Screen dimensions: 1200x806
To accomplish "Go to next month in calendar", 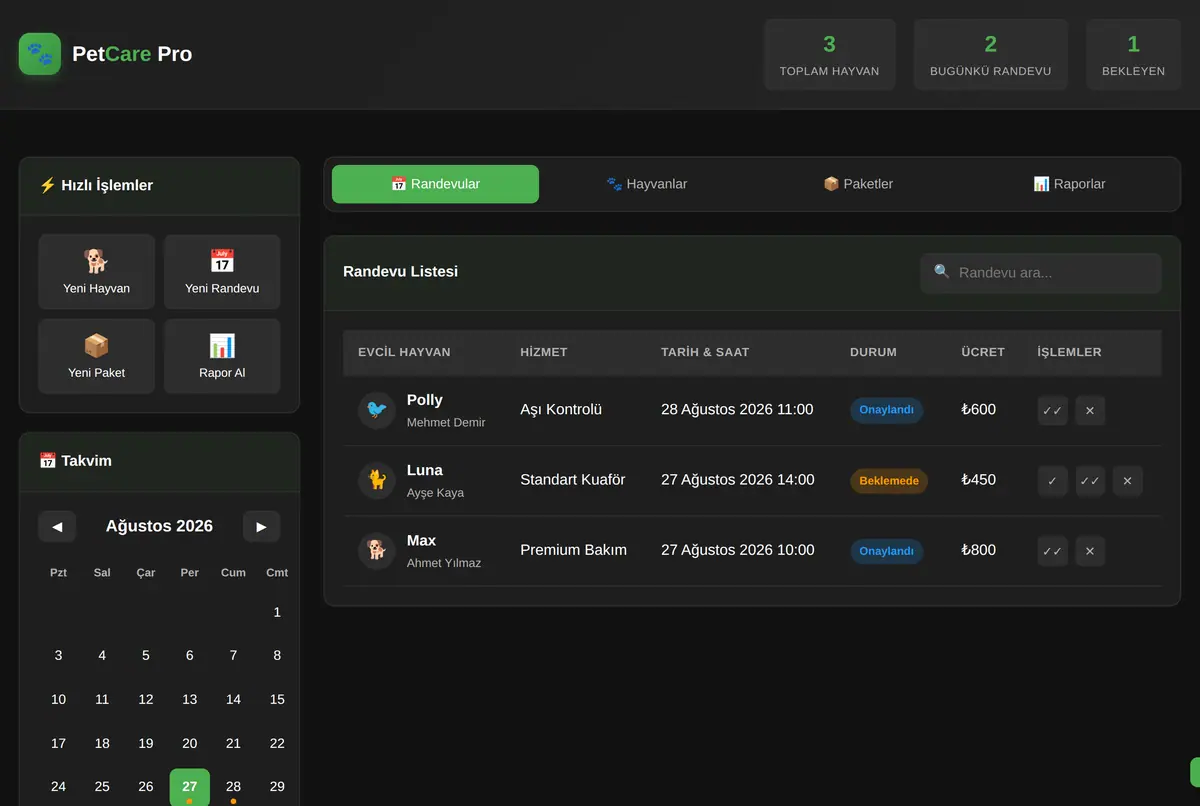I will tap(261, 526).
